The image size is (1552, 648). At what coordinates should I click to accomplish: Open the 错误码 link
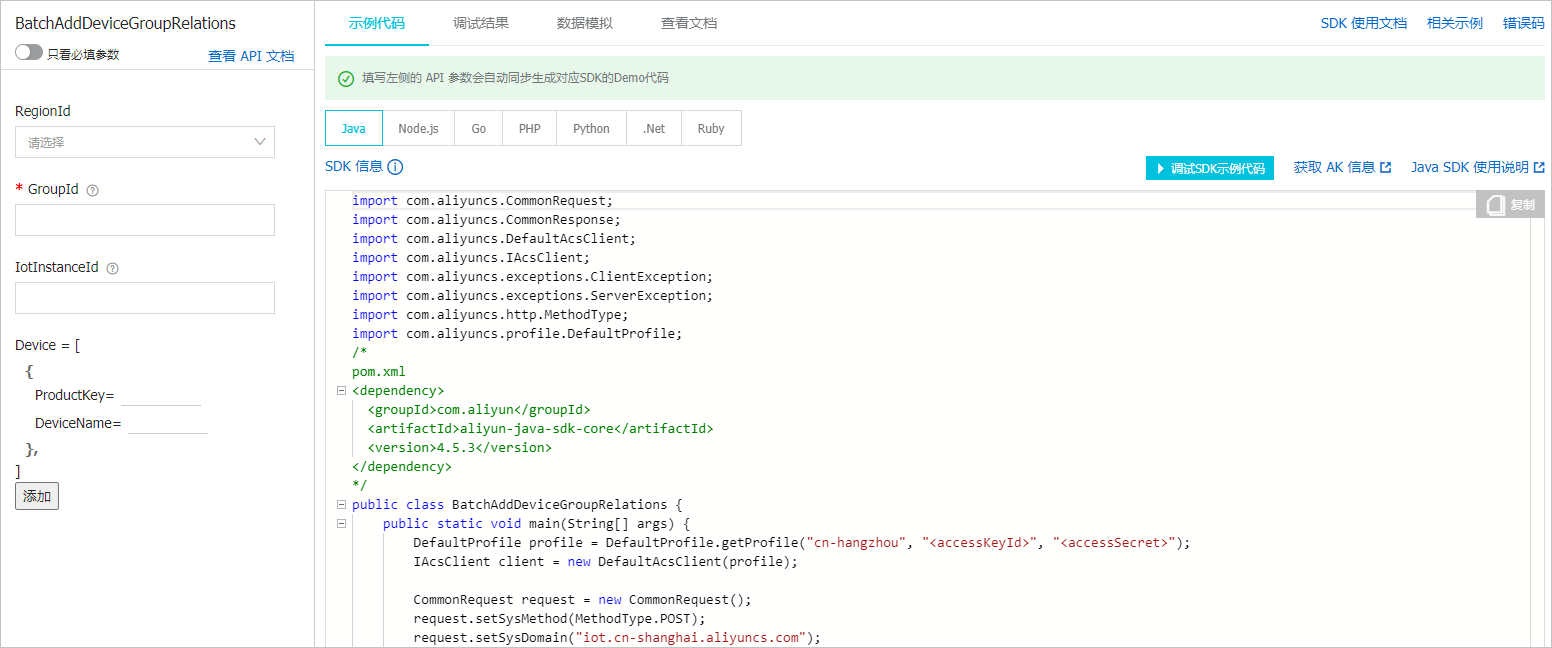(1524, 23)
